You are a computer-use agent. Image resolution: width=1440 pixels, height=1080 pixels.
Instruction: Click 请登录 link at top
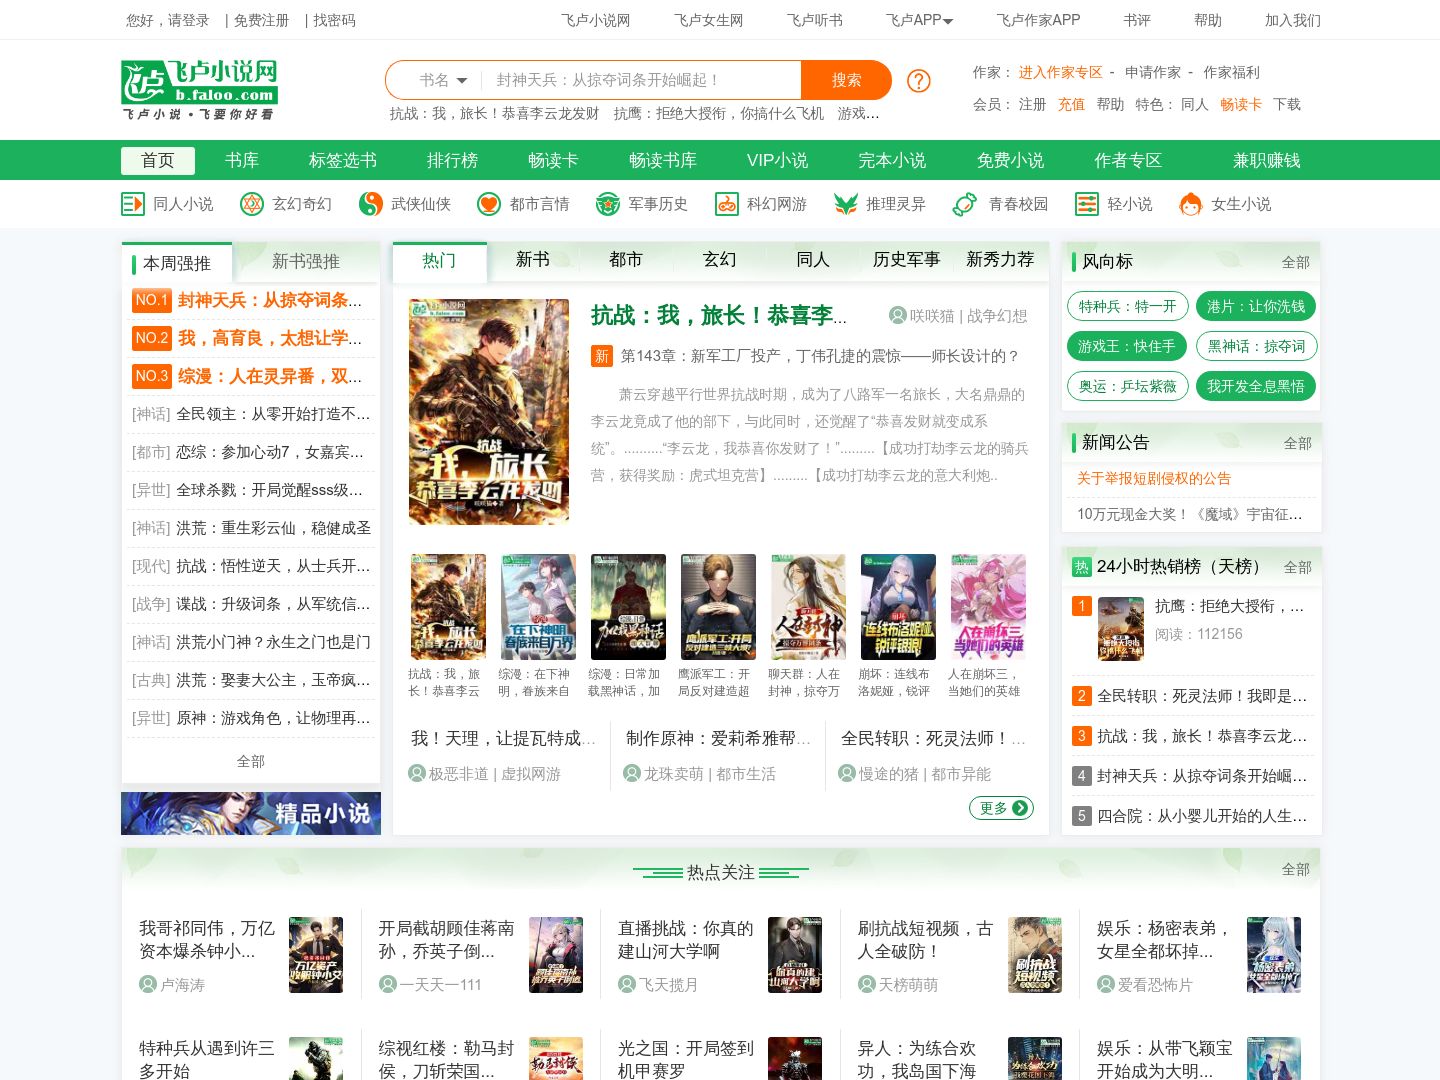[189, 20]
